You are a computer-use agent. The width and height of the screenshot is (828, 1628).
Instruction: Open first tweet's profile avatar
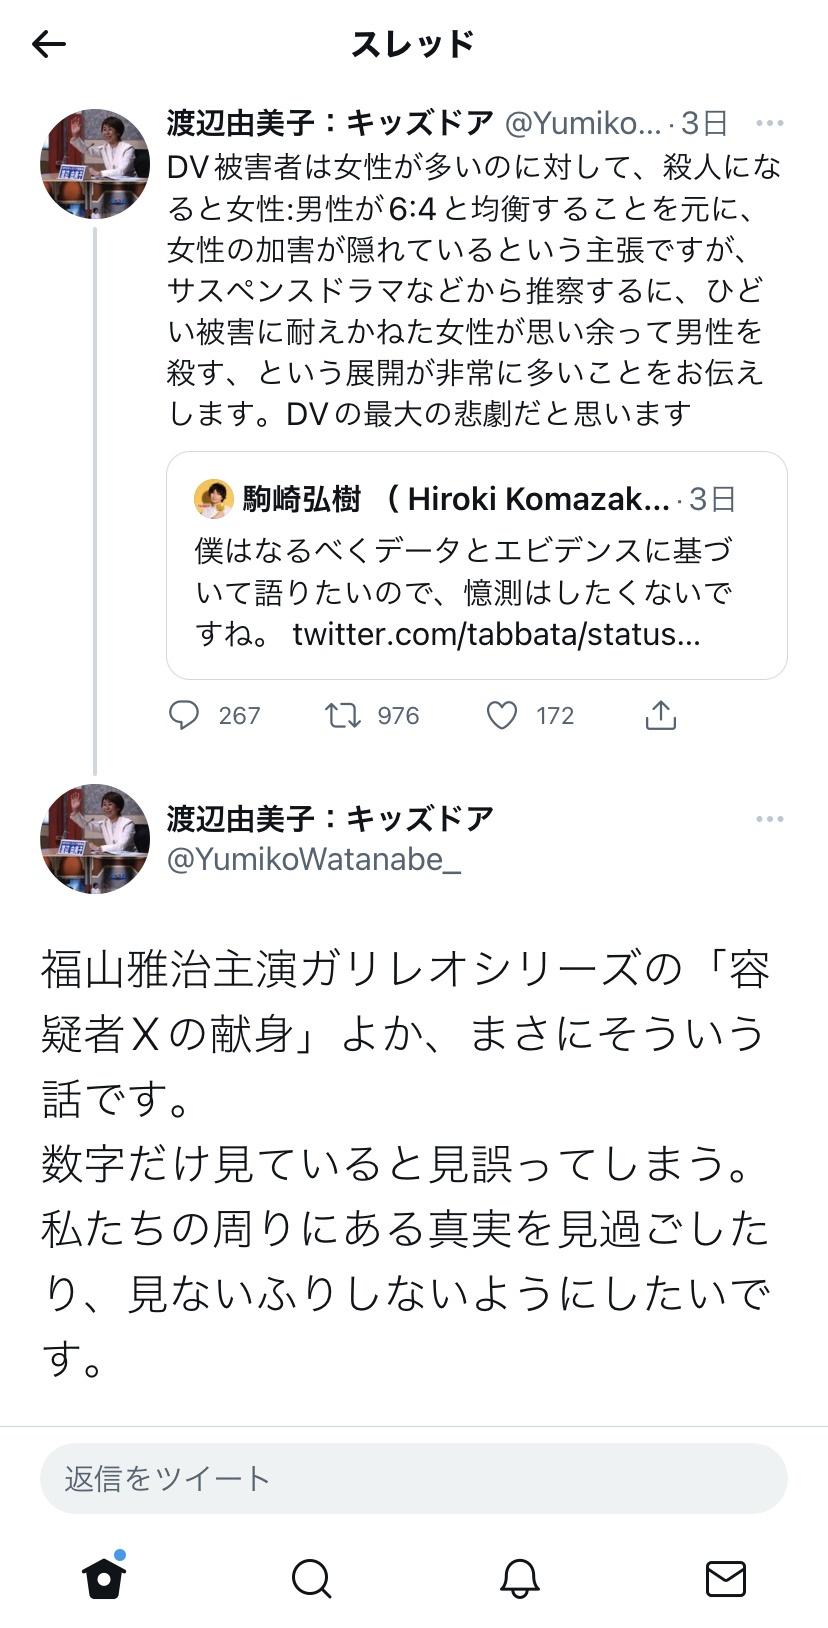[x=95, y=164]
